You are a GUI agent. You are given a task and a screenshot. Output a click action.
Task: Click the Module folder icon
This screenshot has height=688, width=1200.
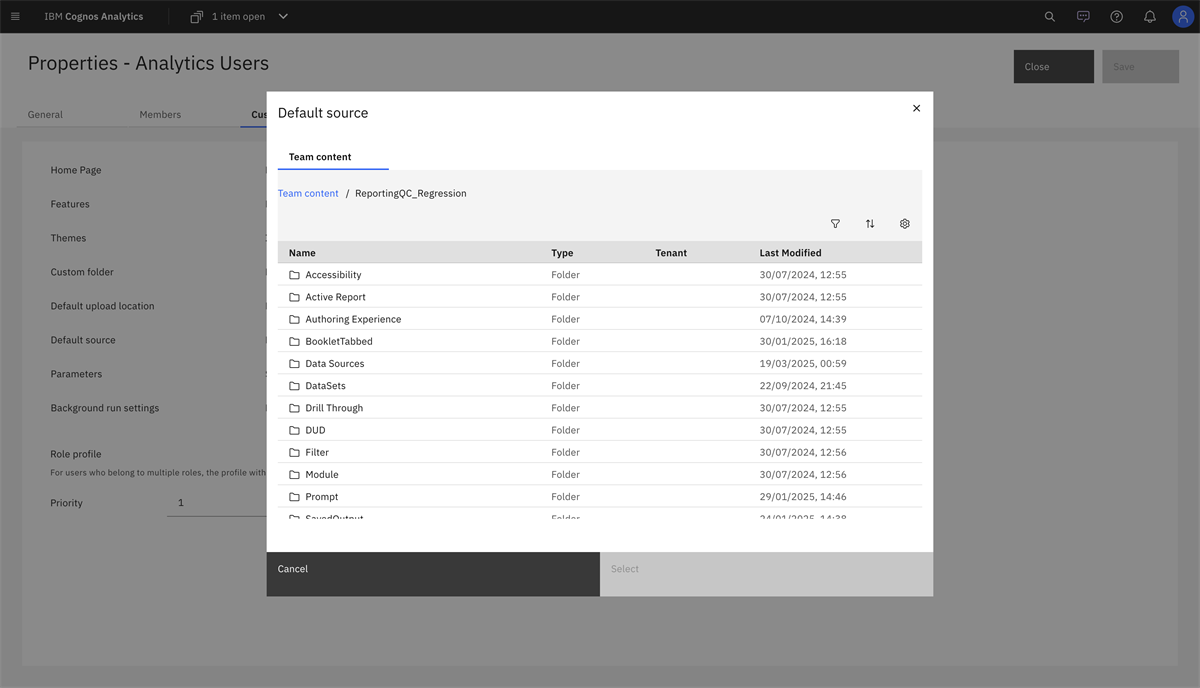(295, 474)
